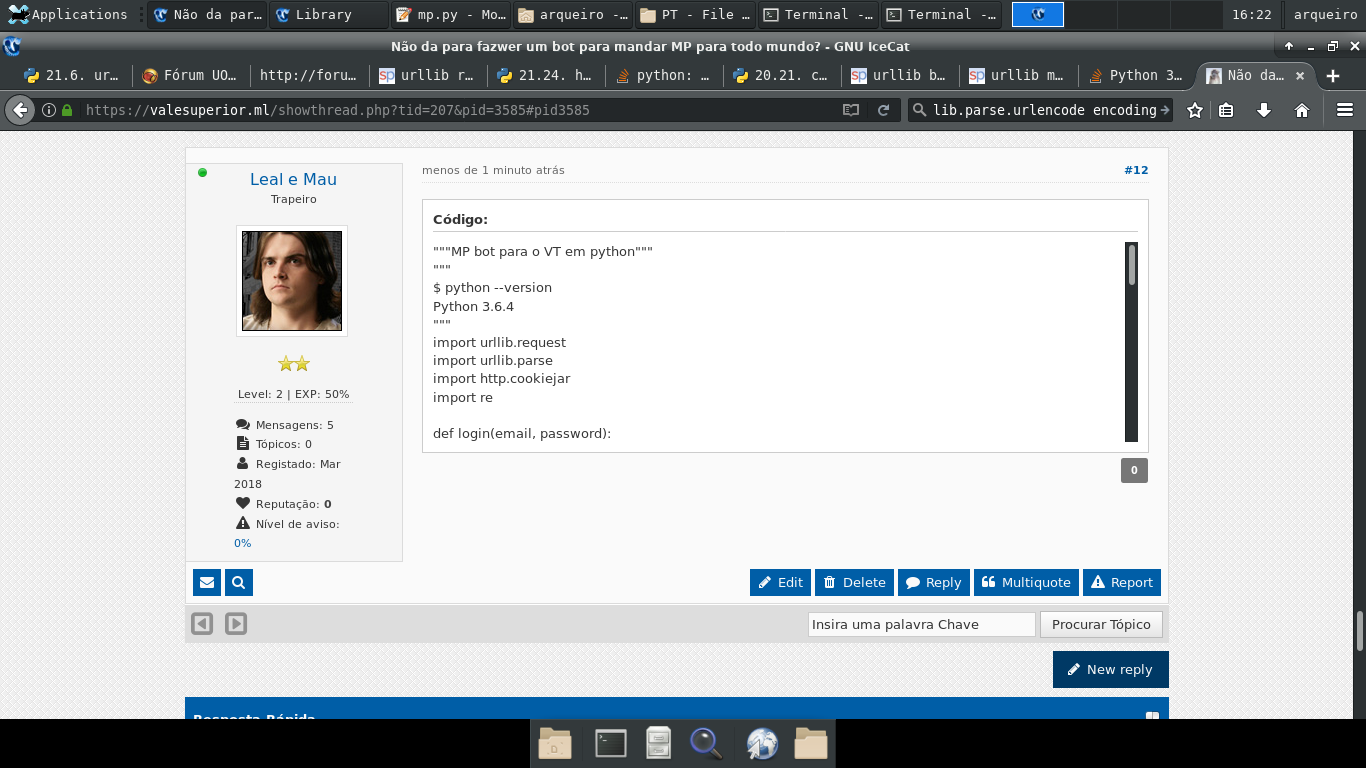Go to the browser home icon

click(x=1302, y=110)
